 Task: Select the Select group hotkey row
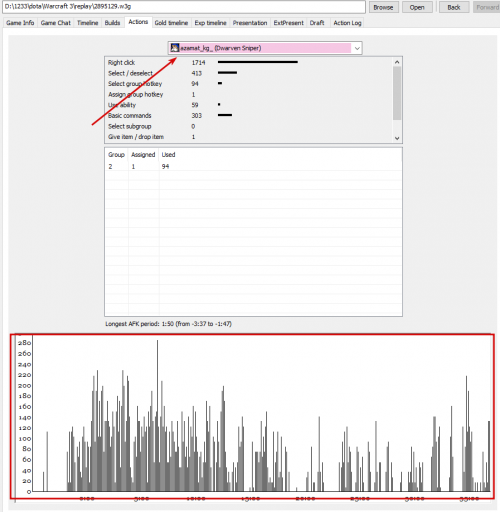tap(249, 84)
